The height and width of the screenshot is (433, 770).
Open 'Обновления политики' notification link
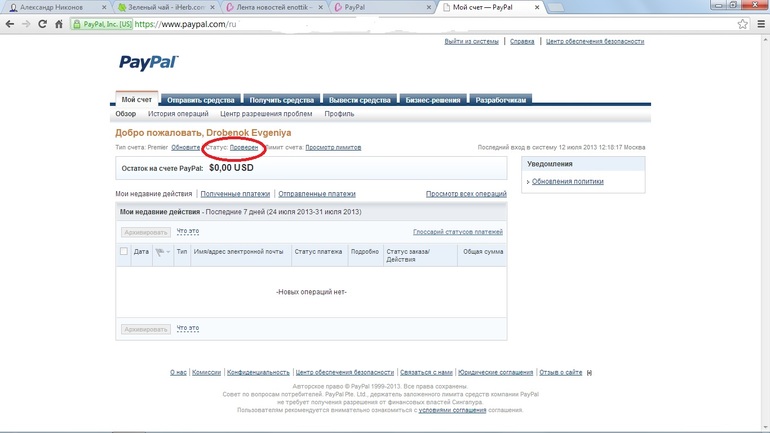567,182
